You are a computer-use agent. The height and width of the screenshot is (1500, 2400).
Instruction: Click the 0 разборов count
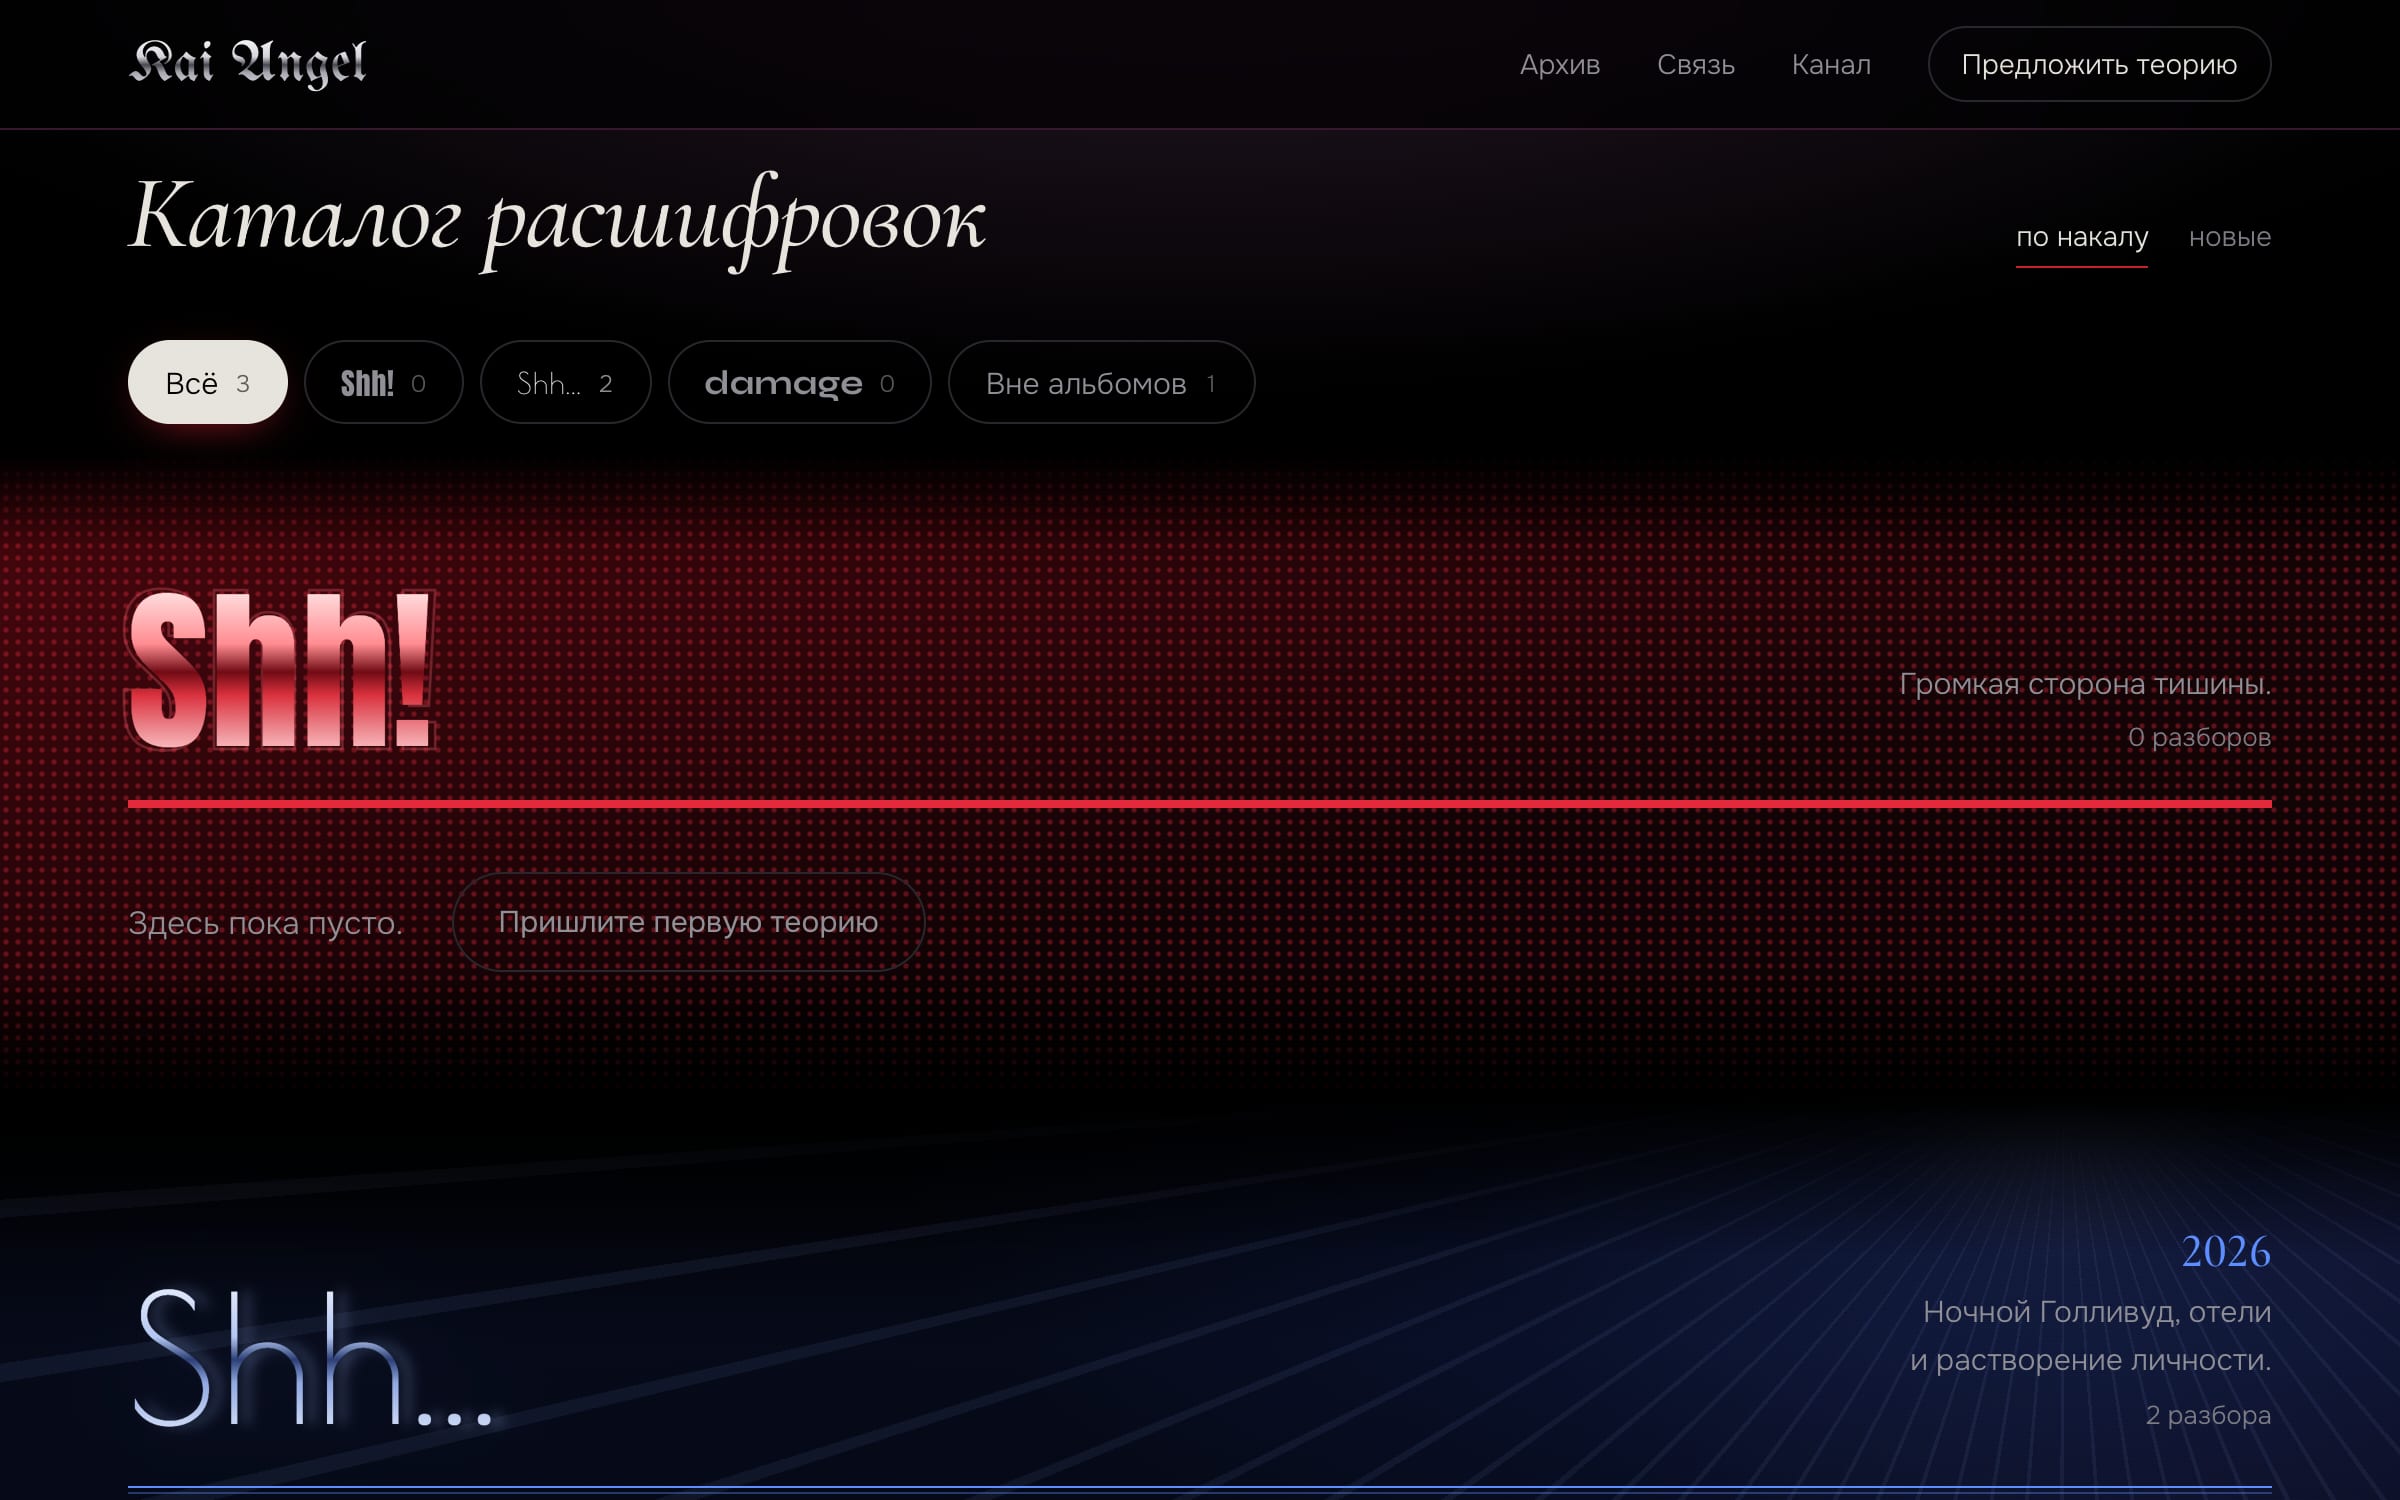pos(2199,738)
